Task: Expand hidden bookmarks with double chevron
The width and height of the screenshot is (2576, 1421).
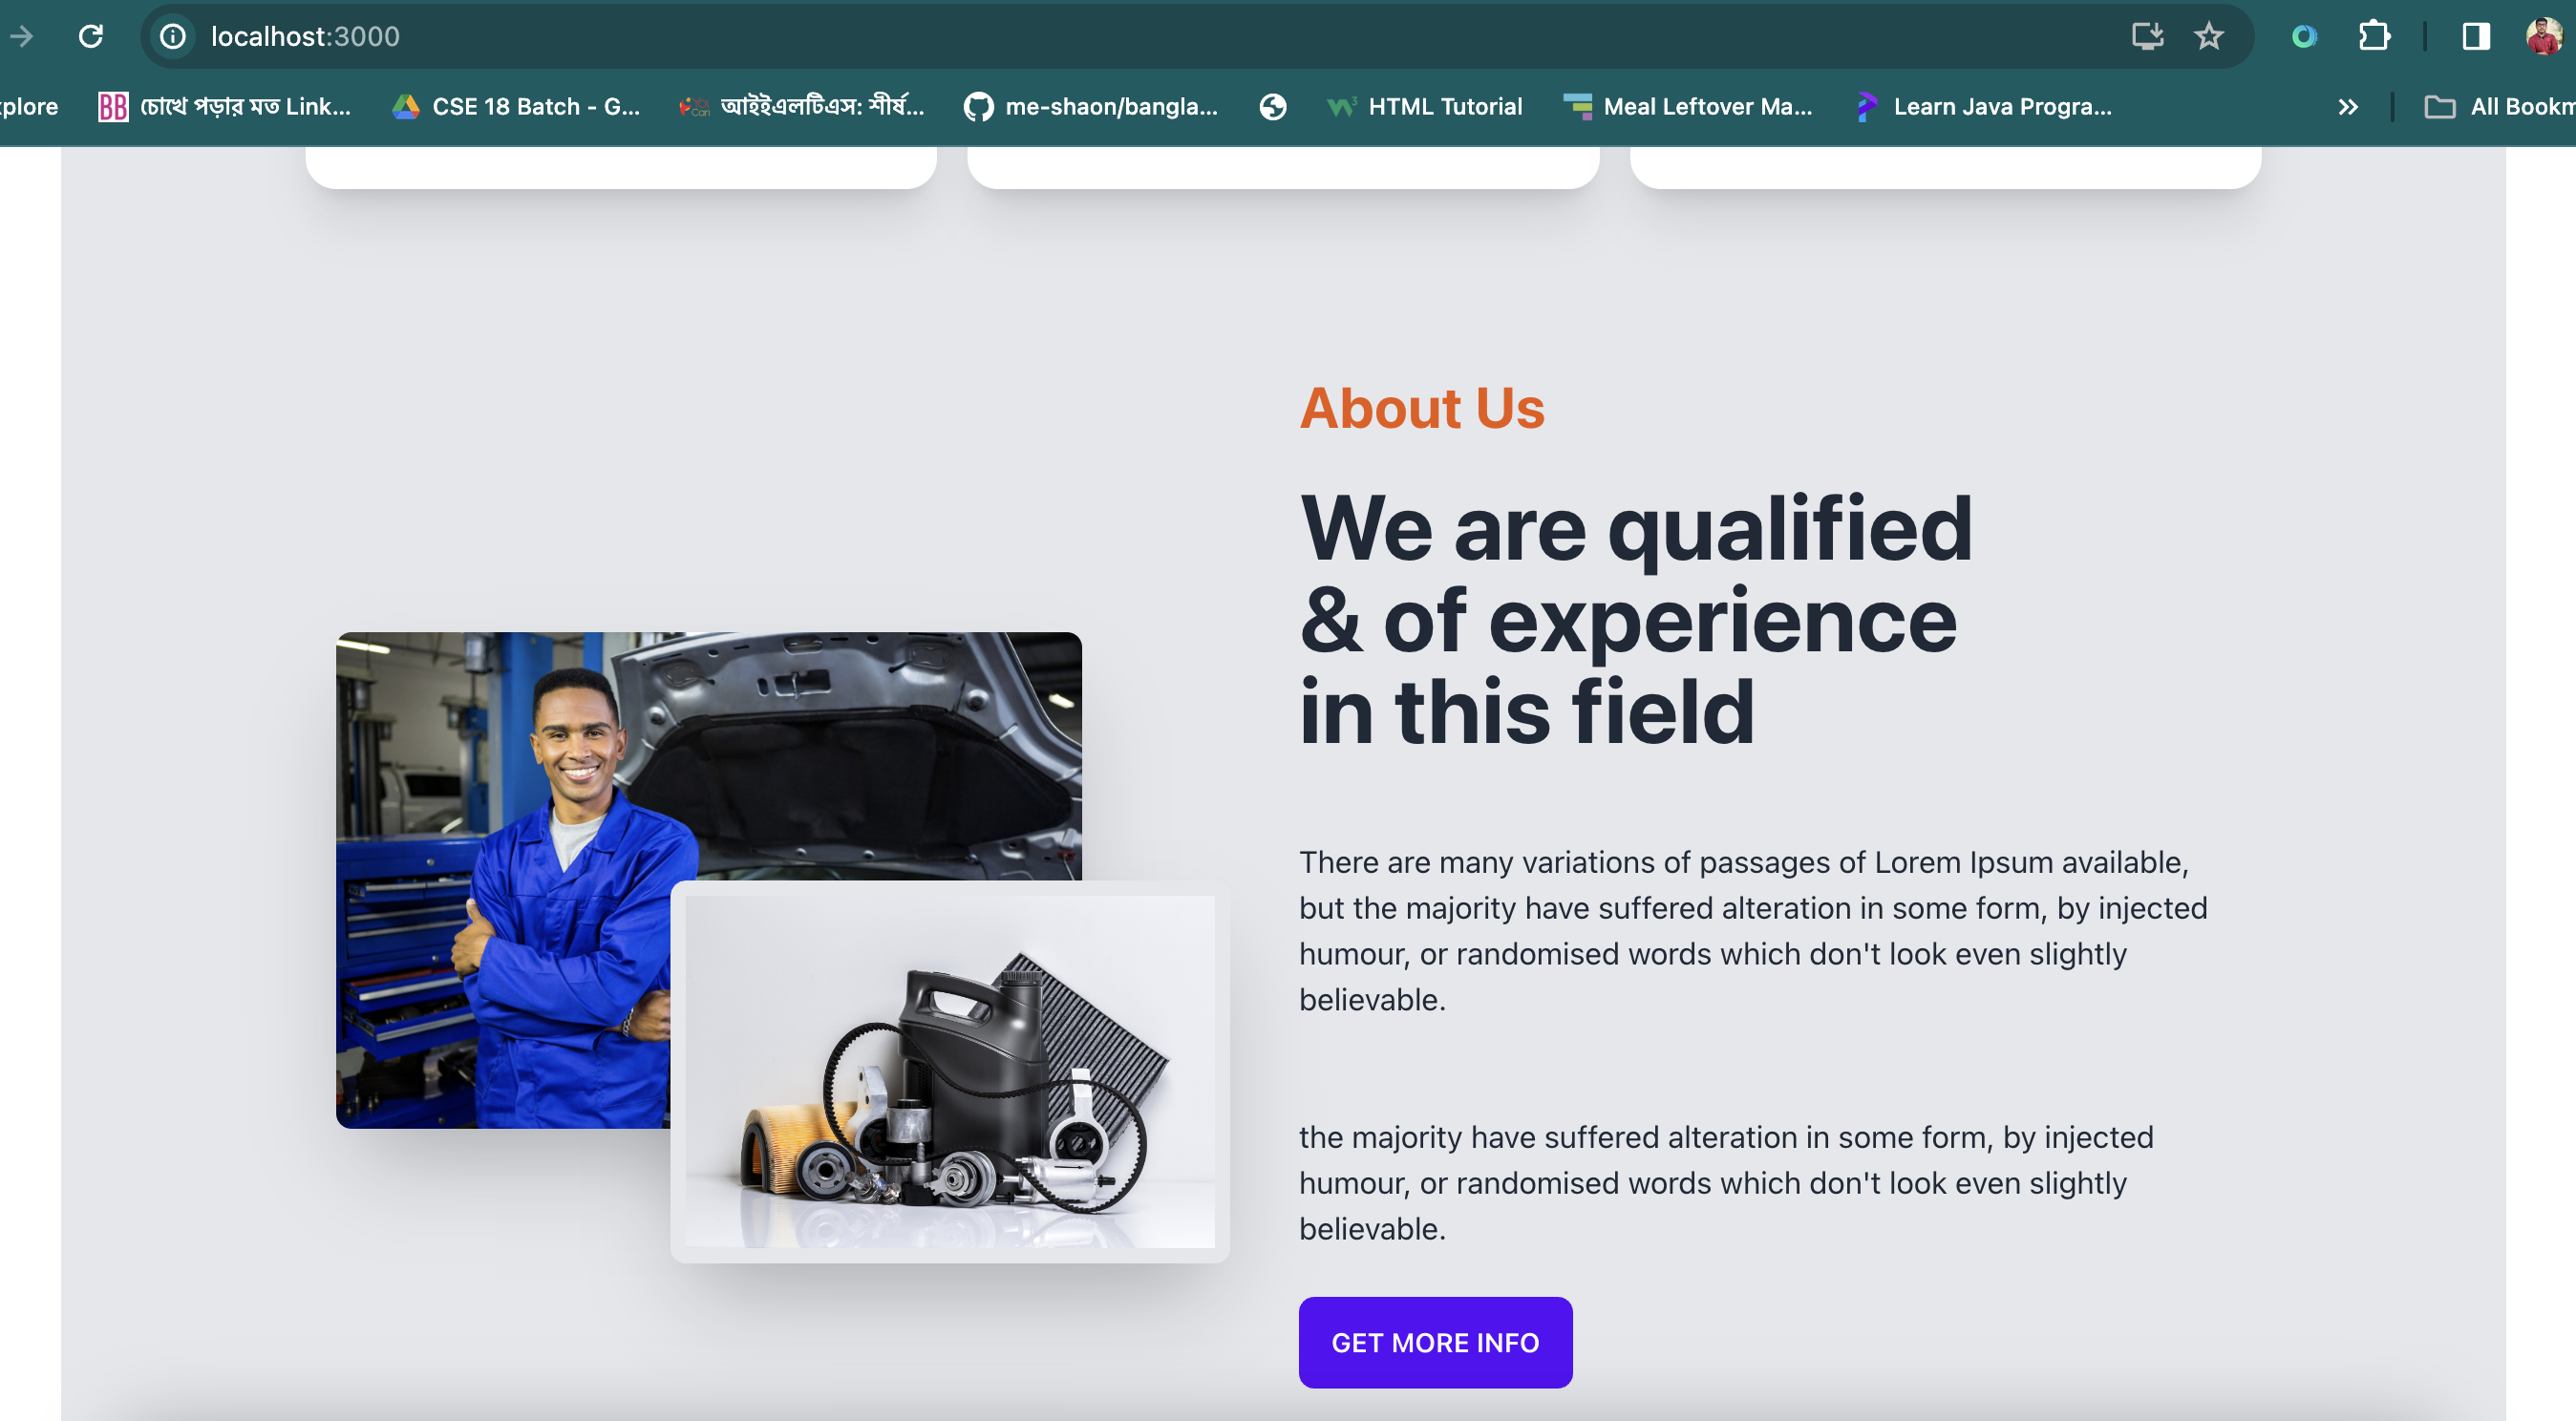Action: click(x=2348, y=107)
